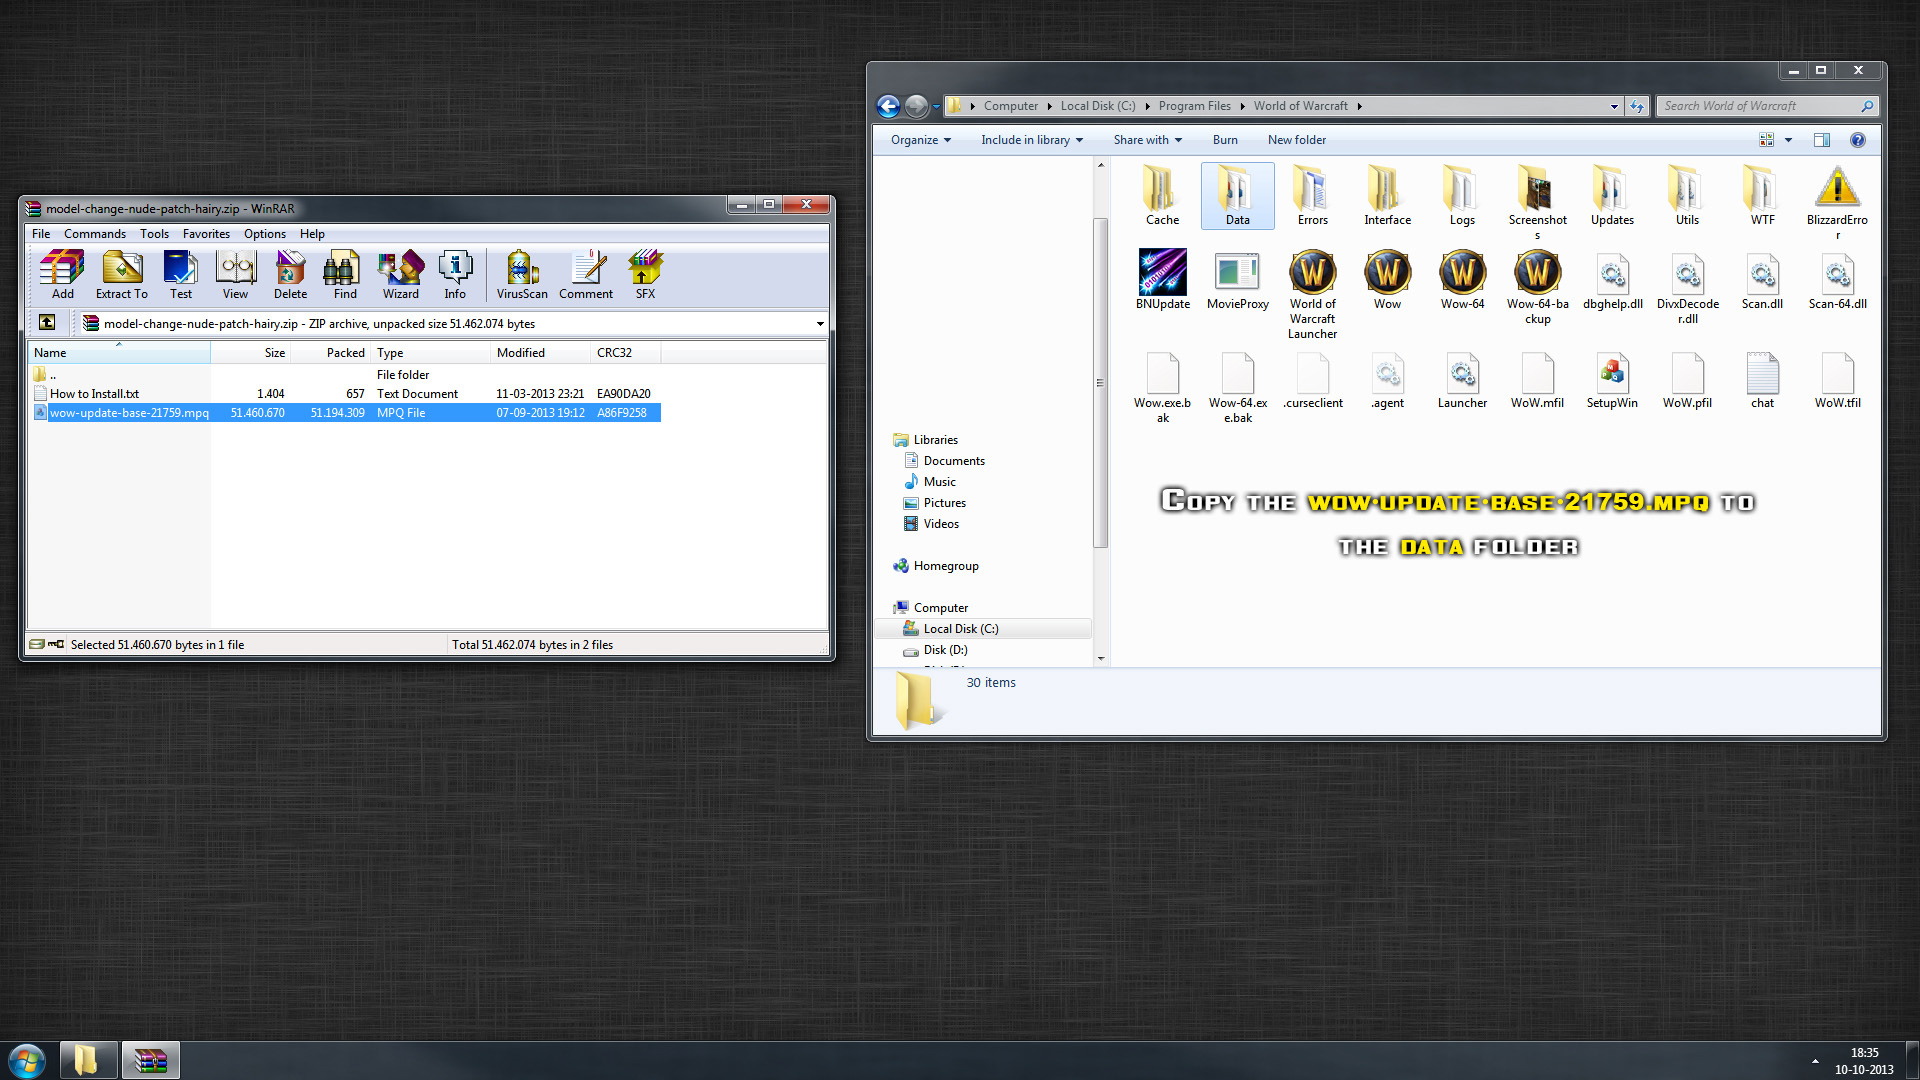This screenshot has height=1080, width=1920.
Task: Open the Tools menu in WinRAR
Action: (154, 234)
